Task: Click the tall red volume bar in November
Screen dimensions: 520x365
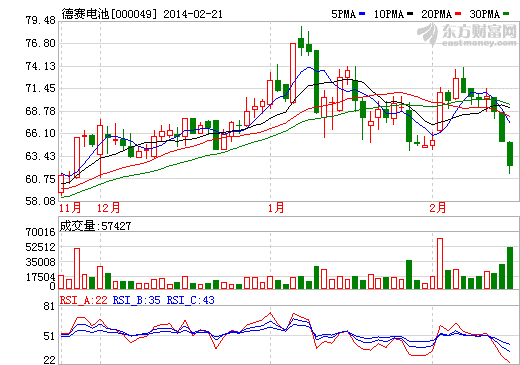Action: 77,268
